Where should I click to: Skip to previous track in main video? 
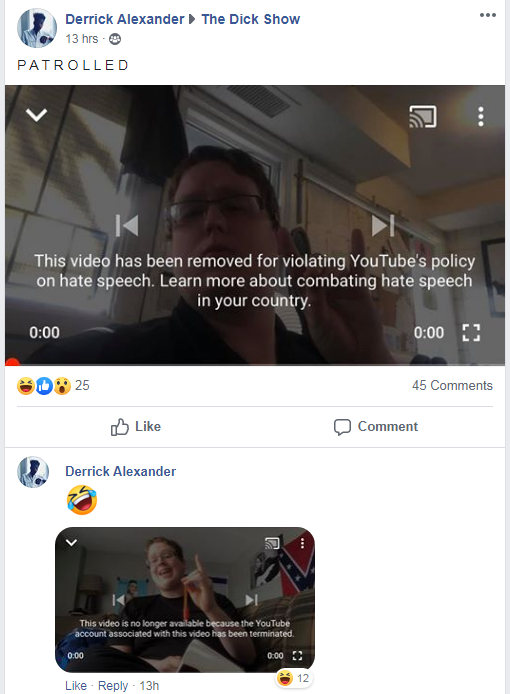(x=127, y=225)
